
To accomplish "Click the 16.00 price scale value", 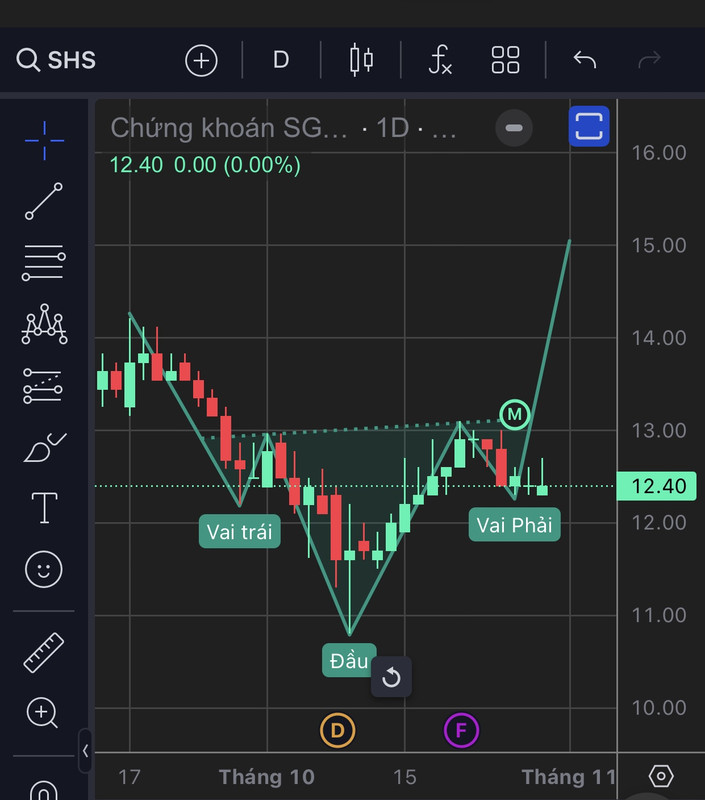I will [659, 153].
